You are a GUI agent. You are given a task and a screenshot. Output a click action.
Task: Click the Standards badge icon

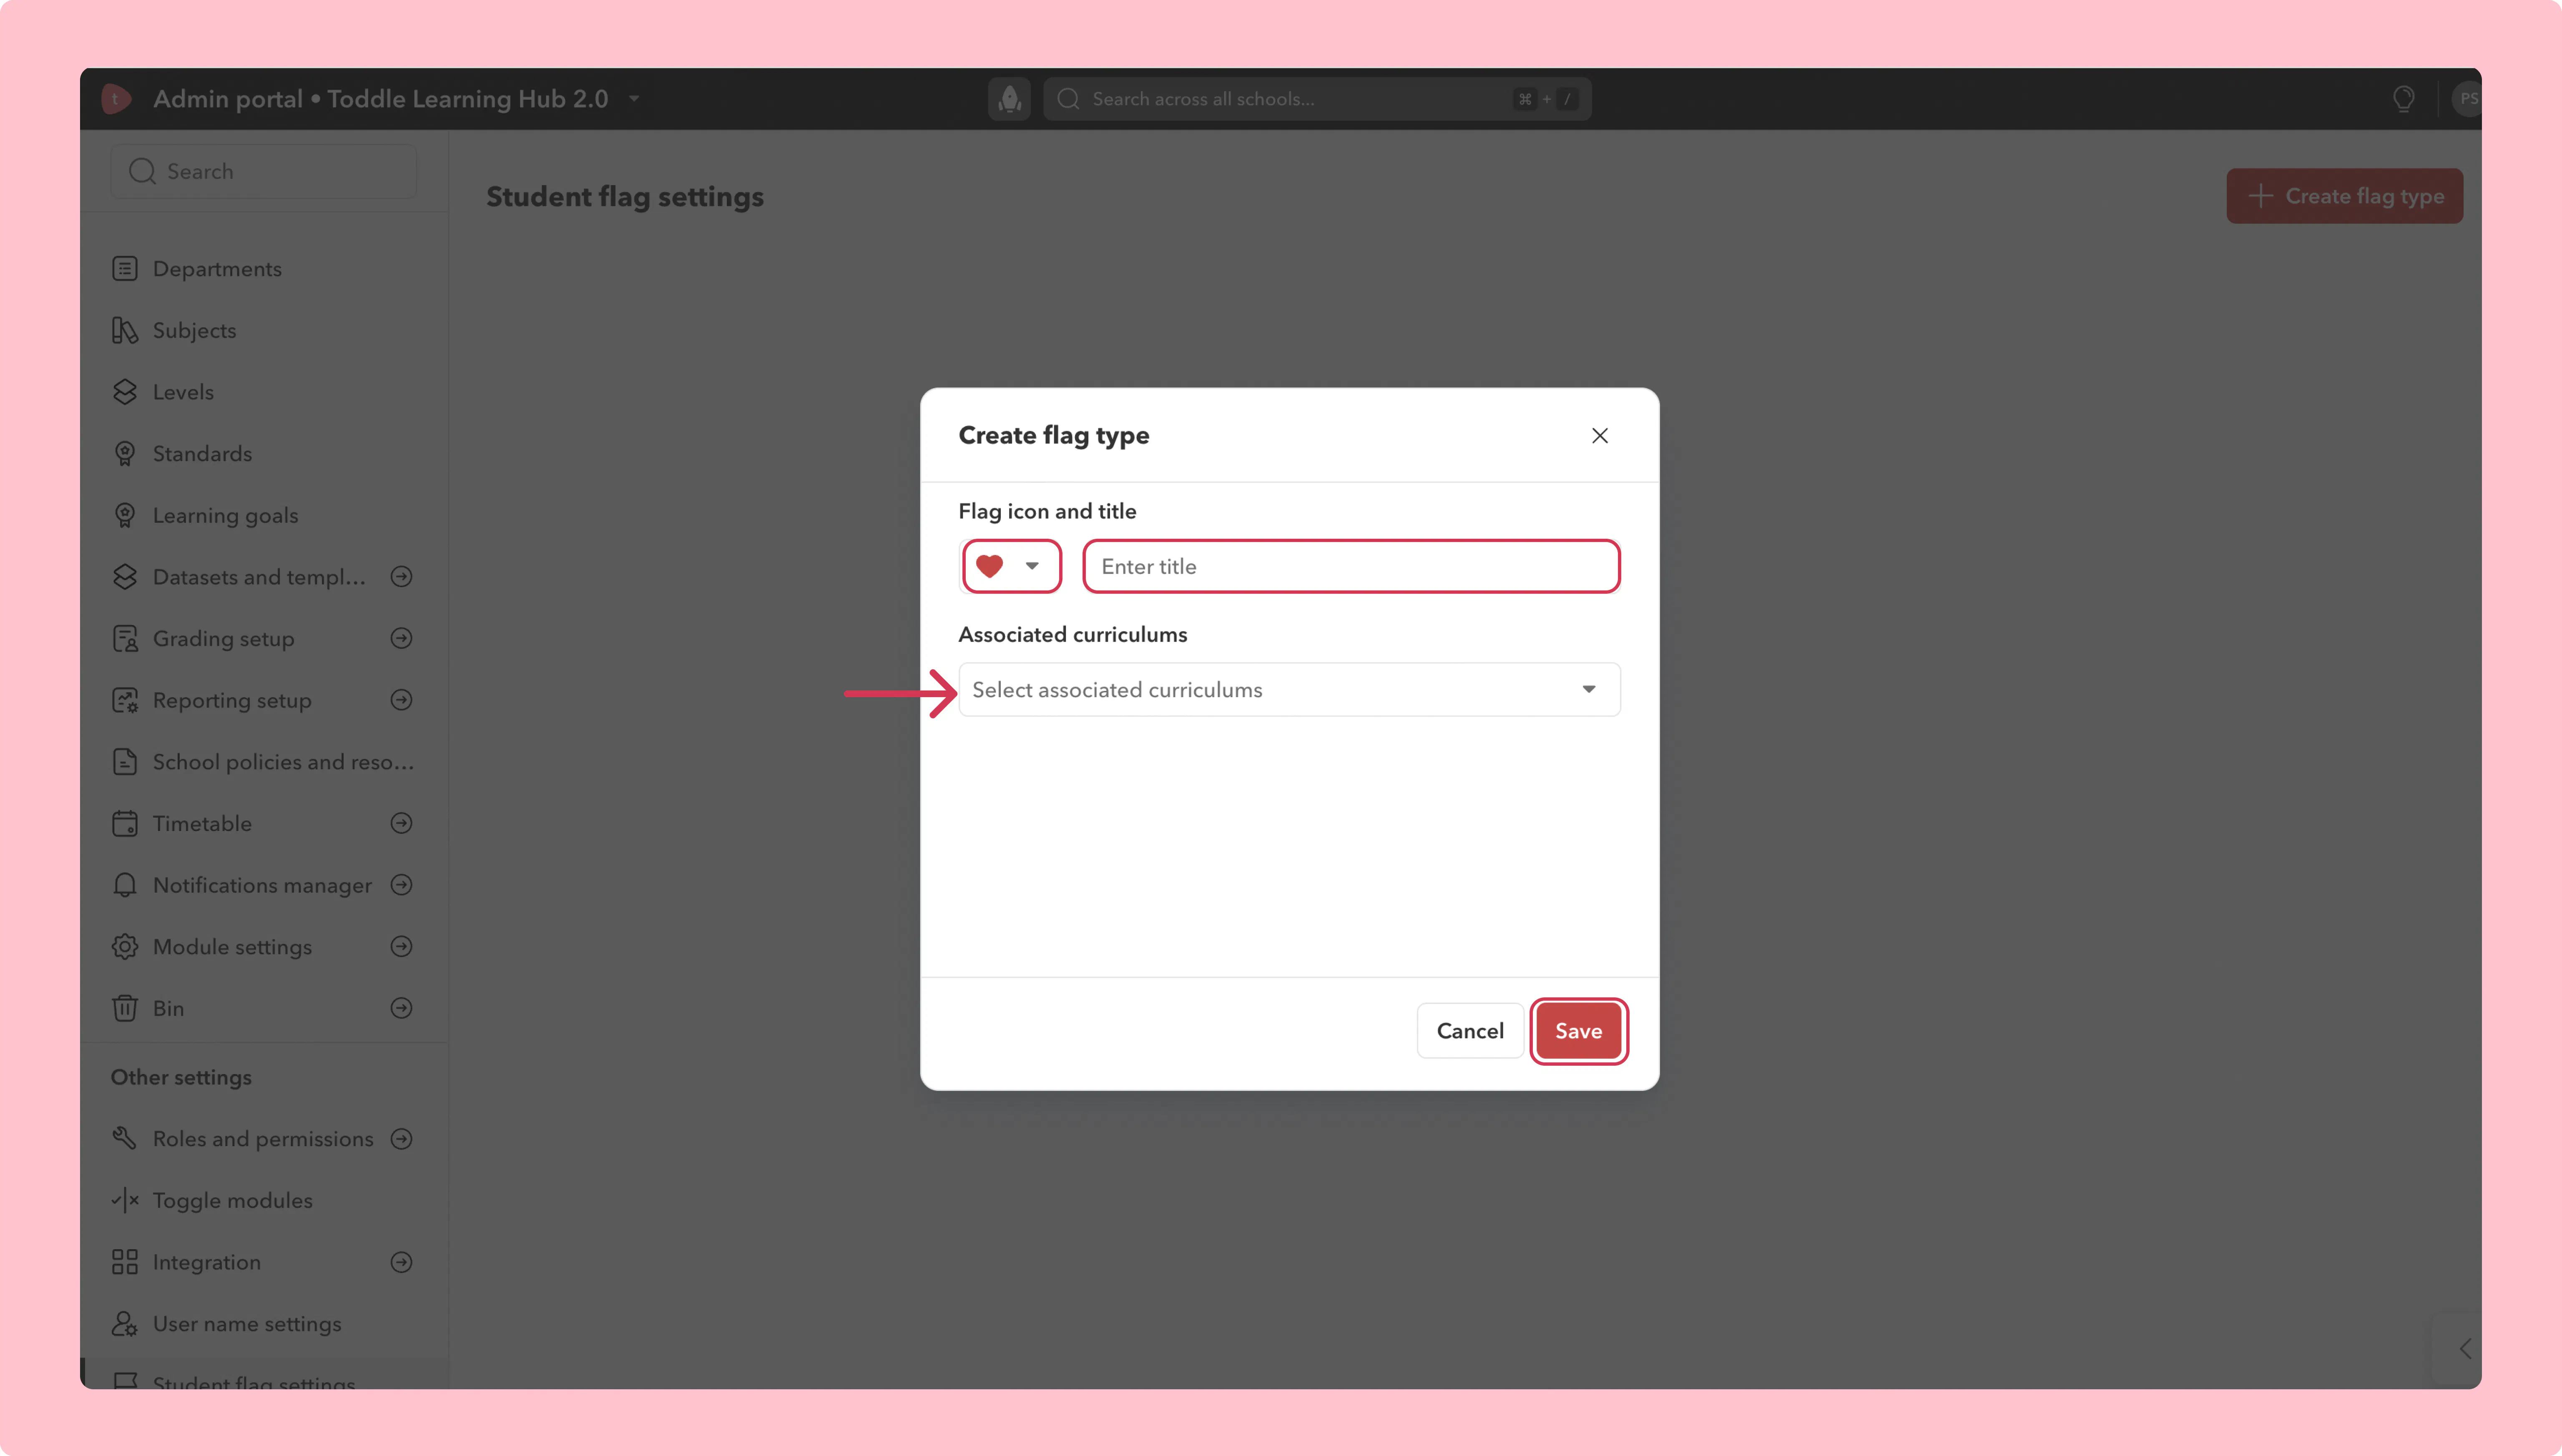point(125,454)
